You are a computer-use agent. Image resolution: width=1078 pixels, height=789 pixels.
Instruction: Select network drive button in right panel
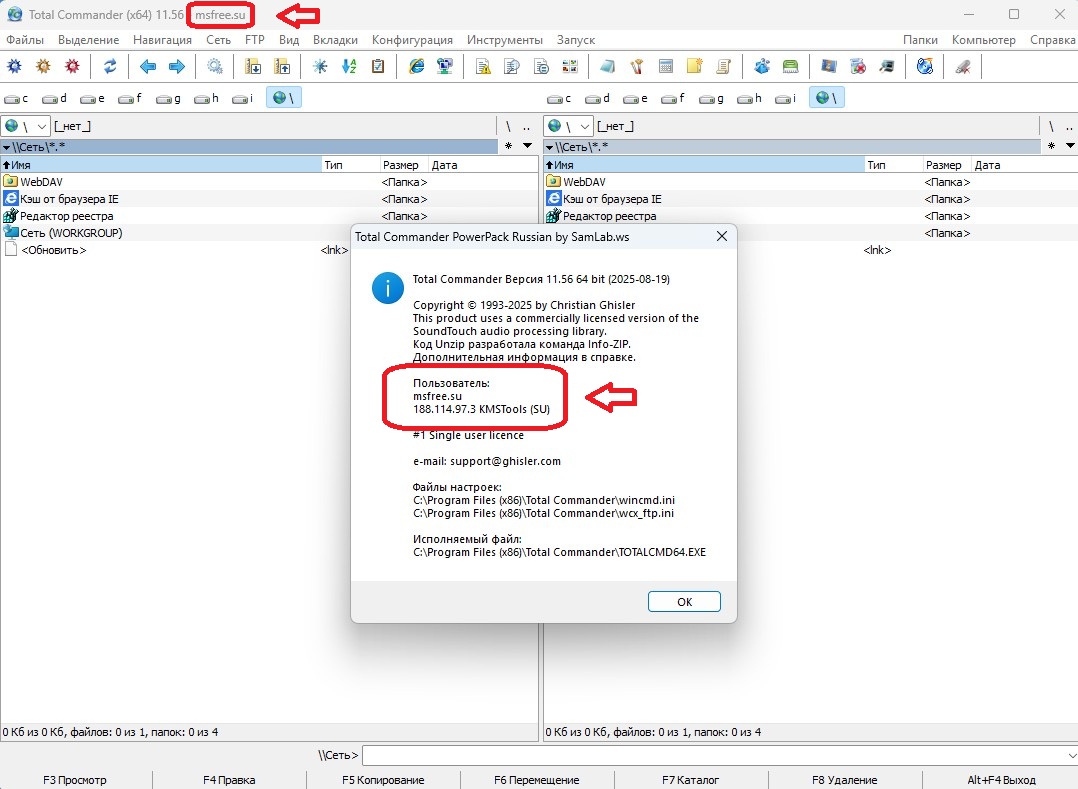(x=826, y=98)
